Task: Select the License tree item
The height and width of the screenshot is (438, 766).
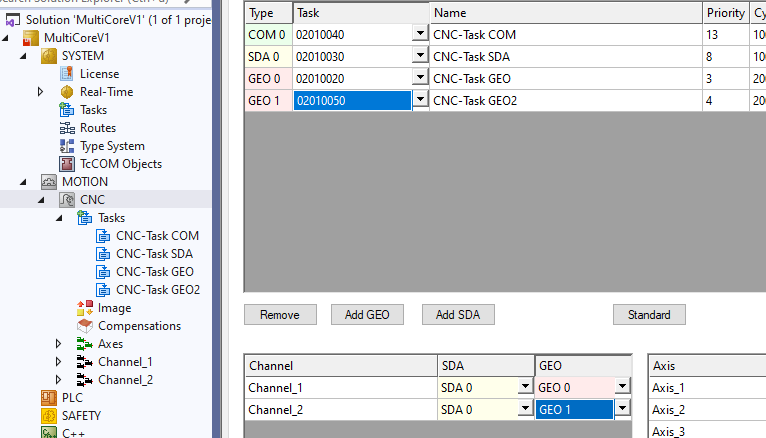Action: click(x=100, y=74)
